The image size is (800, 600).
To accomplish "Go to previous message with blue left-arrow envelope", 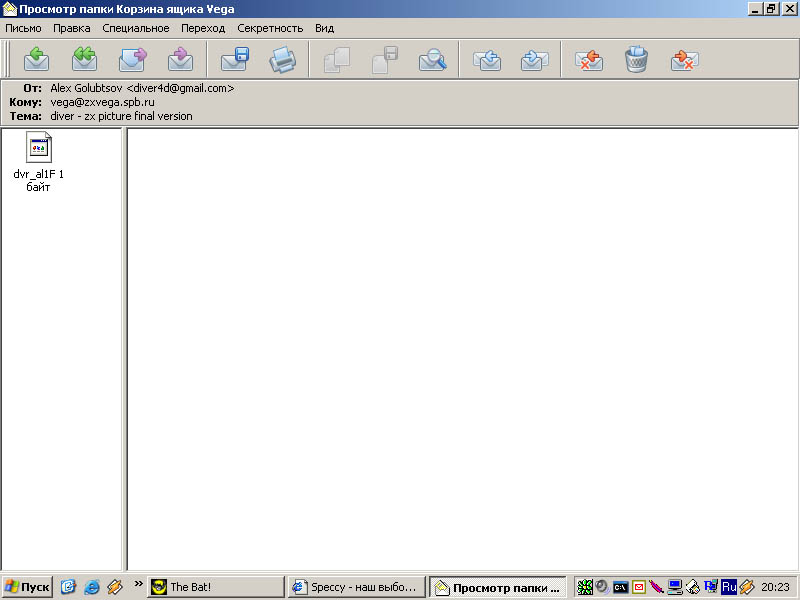I will point(487,60).
